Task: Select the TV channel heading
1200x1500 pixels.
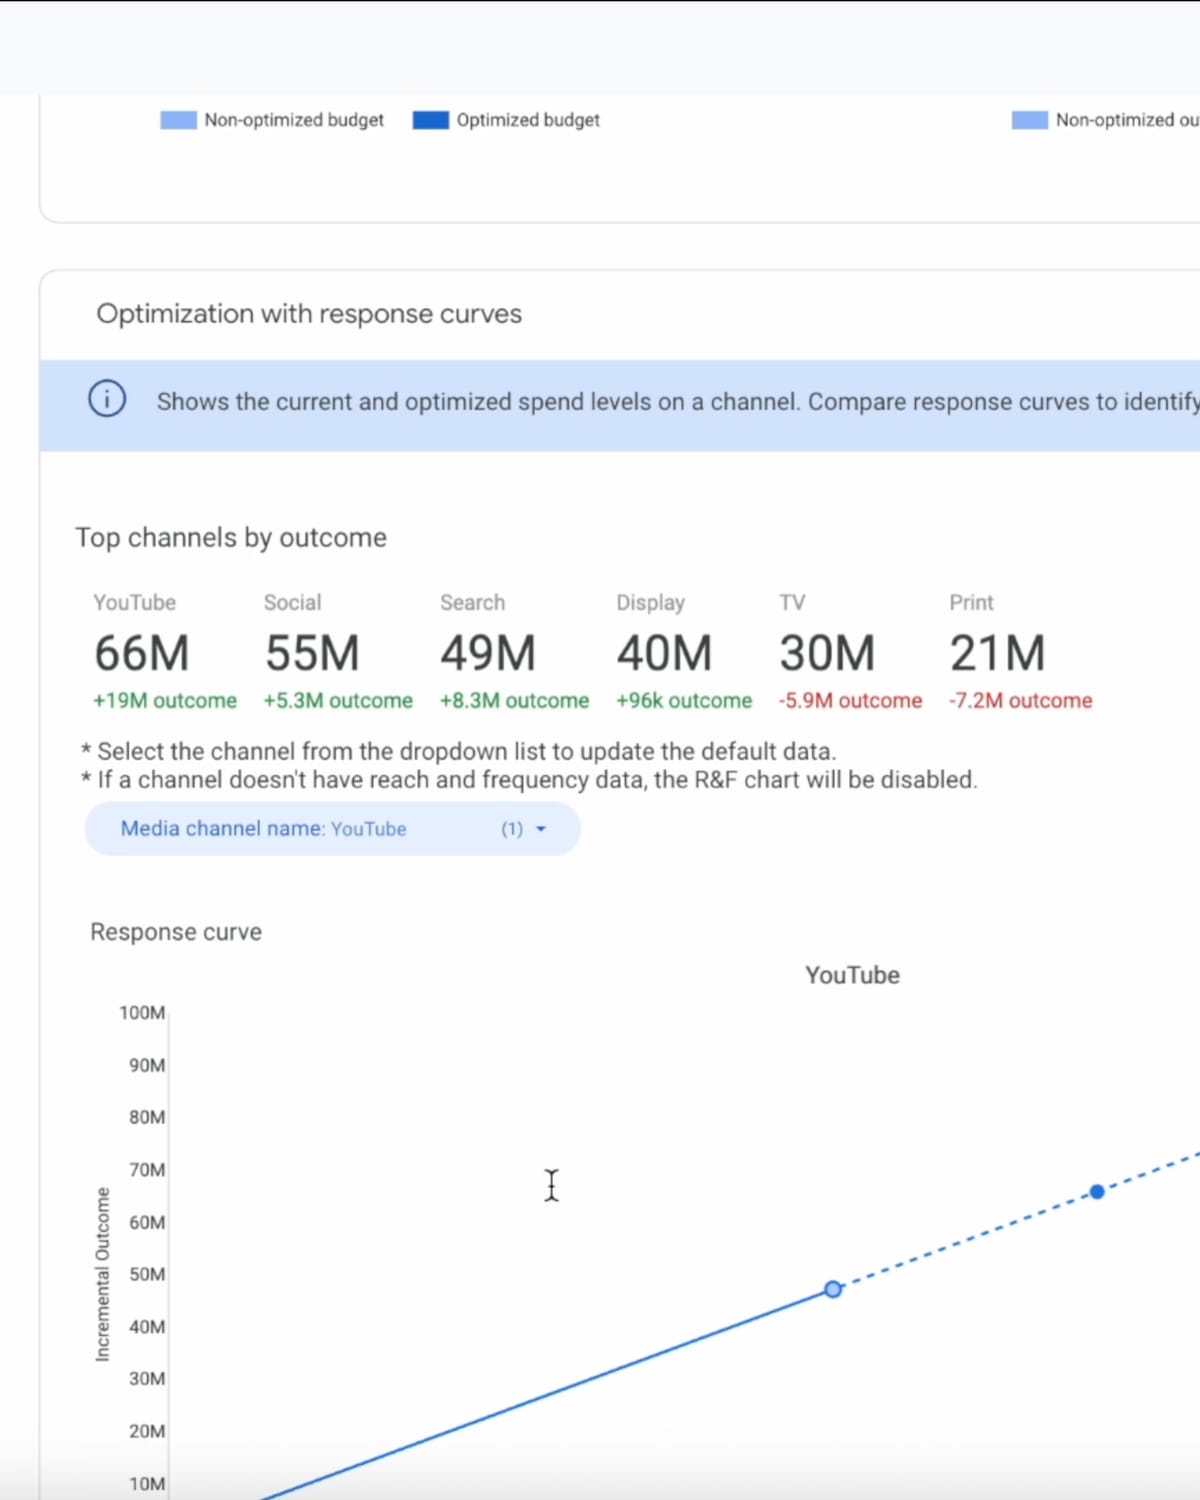Action: pyautogui.click(x=792, y=602)
